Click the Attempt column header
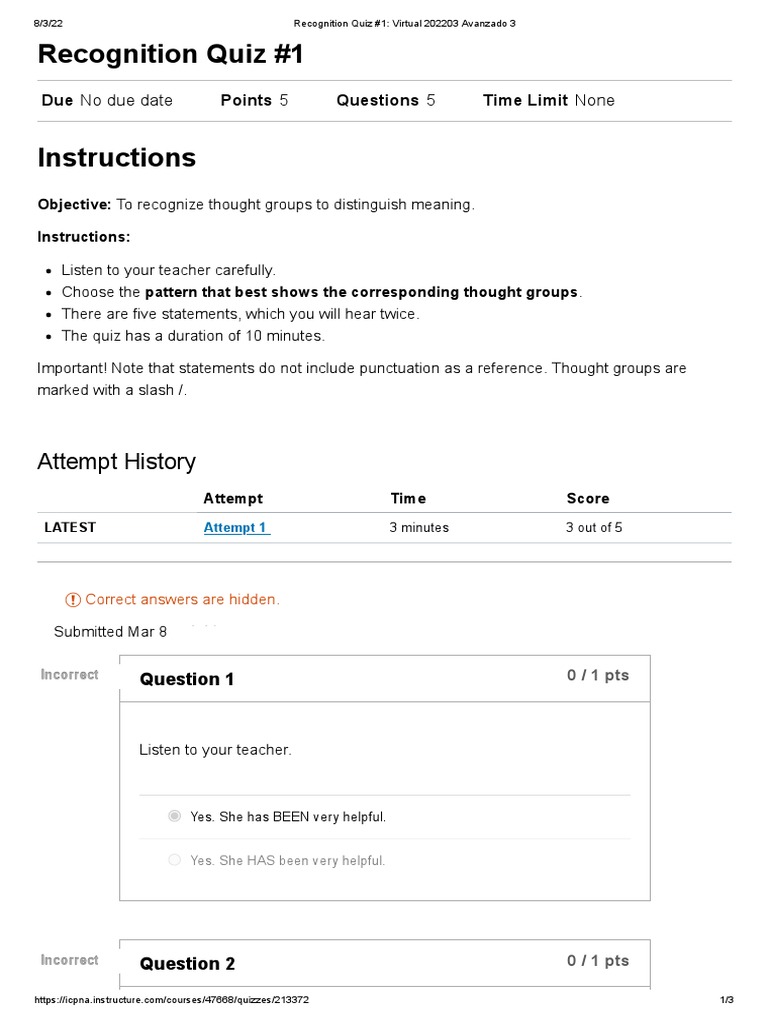Screen dimensions: 768x1024 pyautogui.click(x=233, y=498)
